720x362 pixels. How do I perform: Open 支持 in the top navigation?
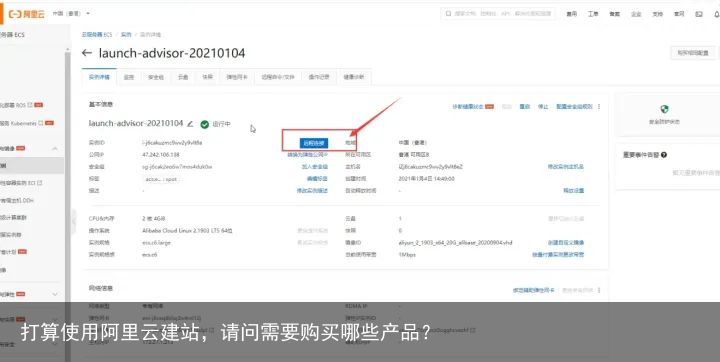pyautogui.click(x=658, y=14)
